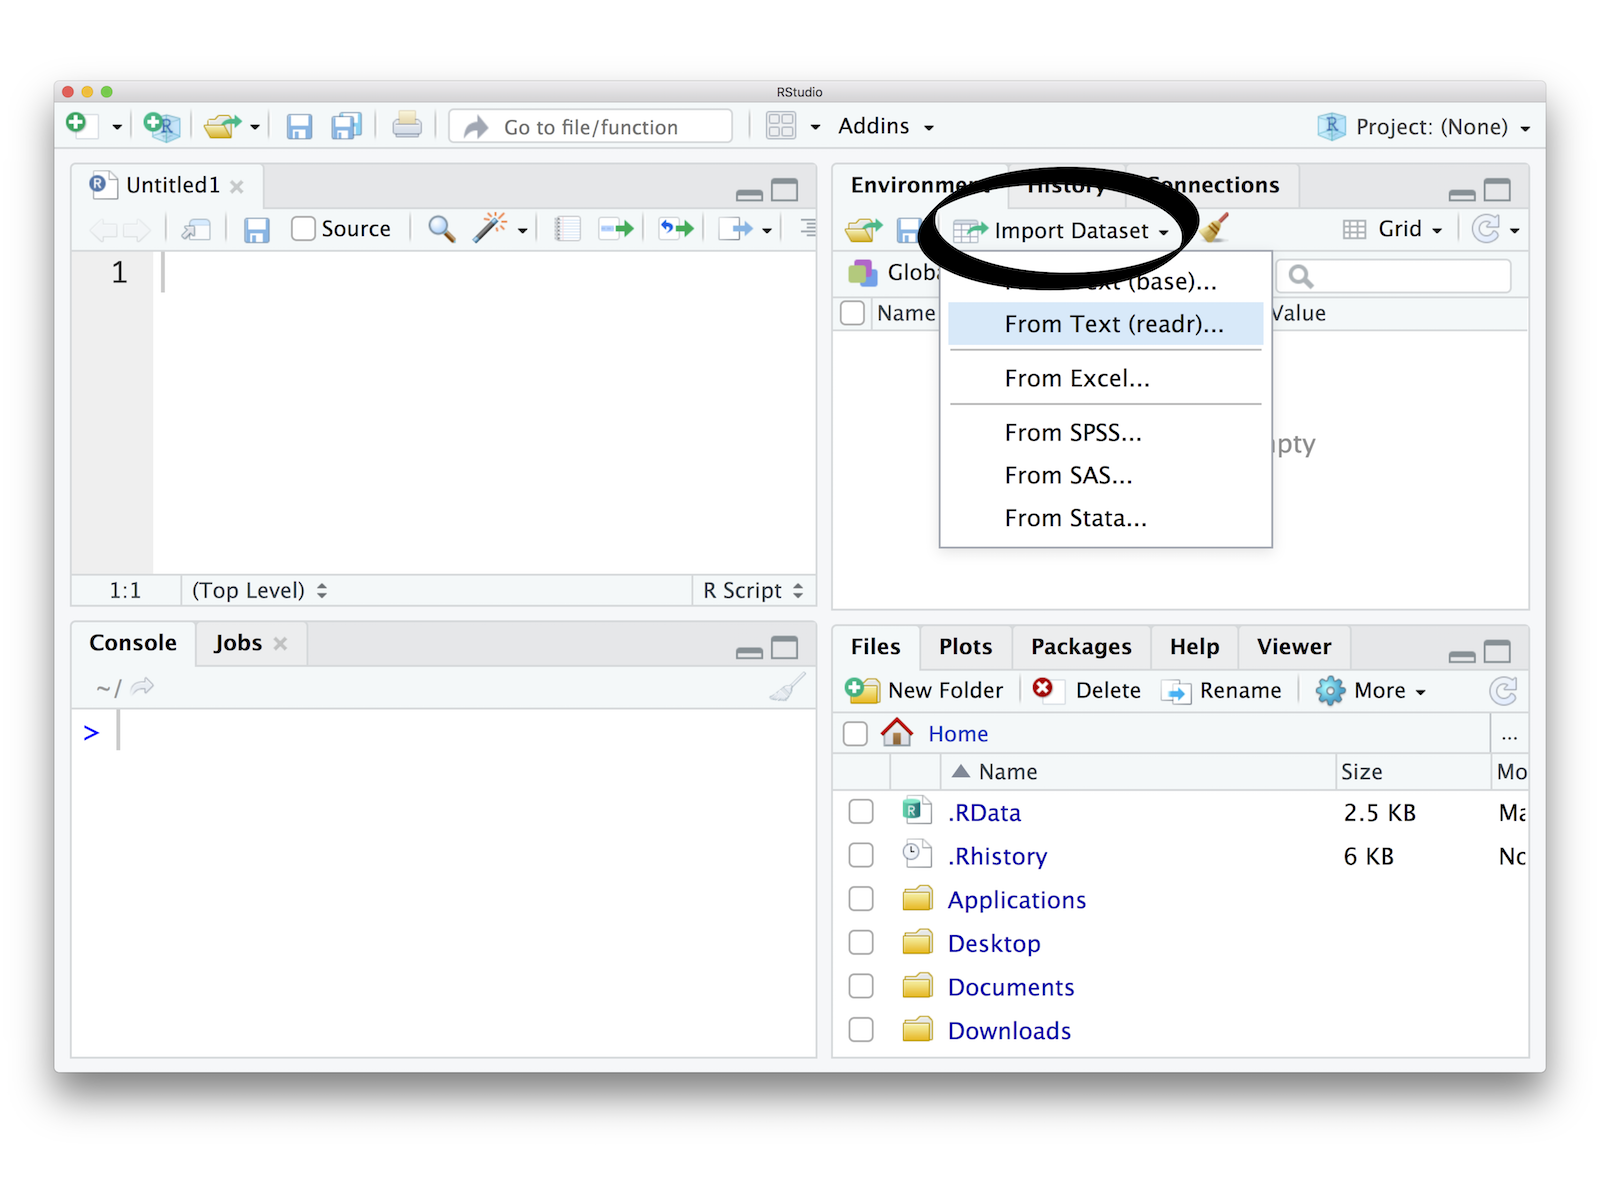This screenshot has width=1600, height=1200.
Task: Click the new project R icon
Action: pos(160,126)
